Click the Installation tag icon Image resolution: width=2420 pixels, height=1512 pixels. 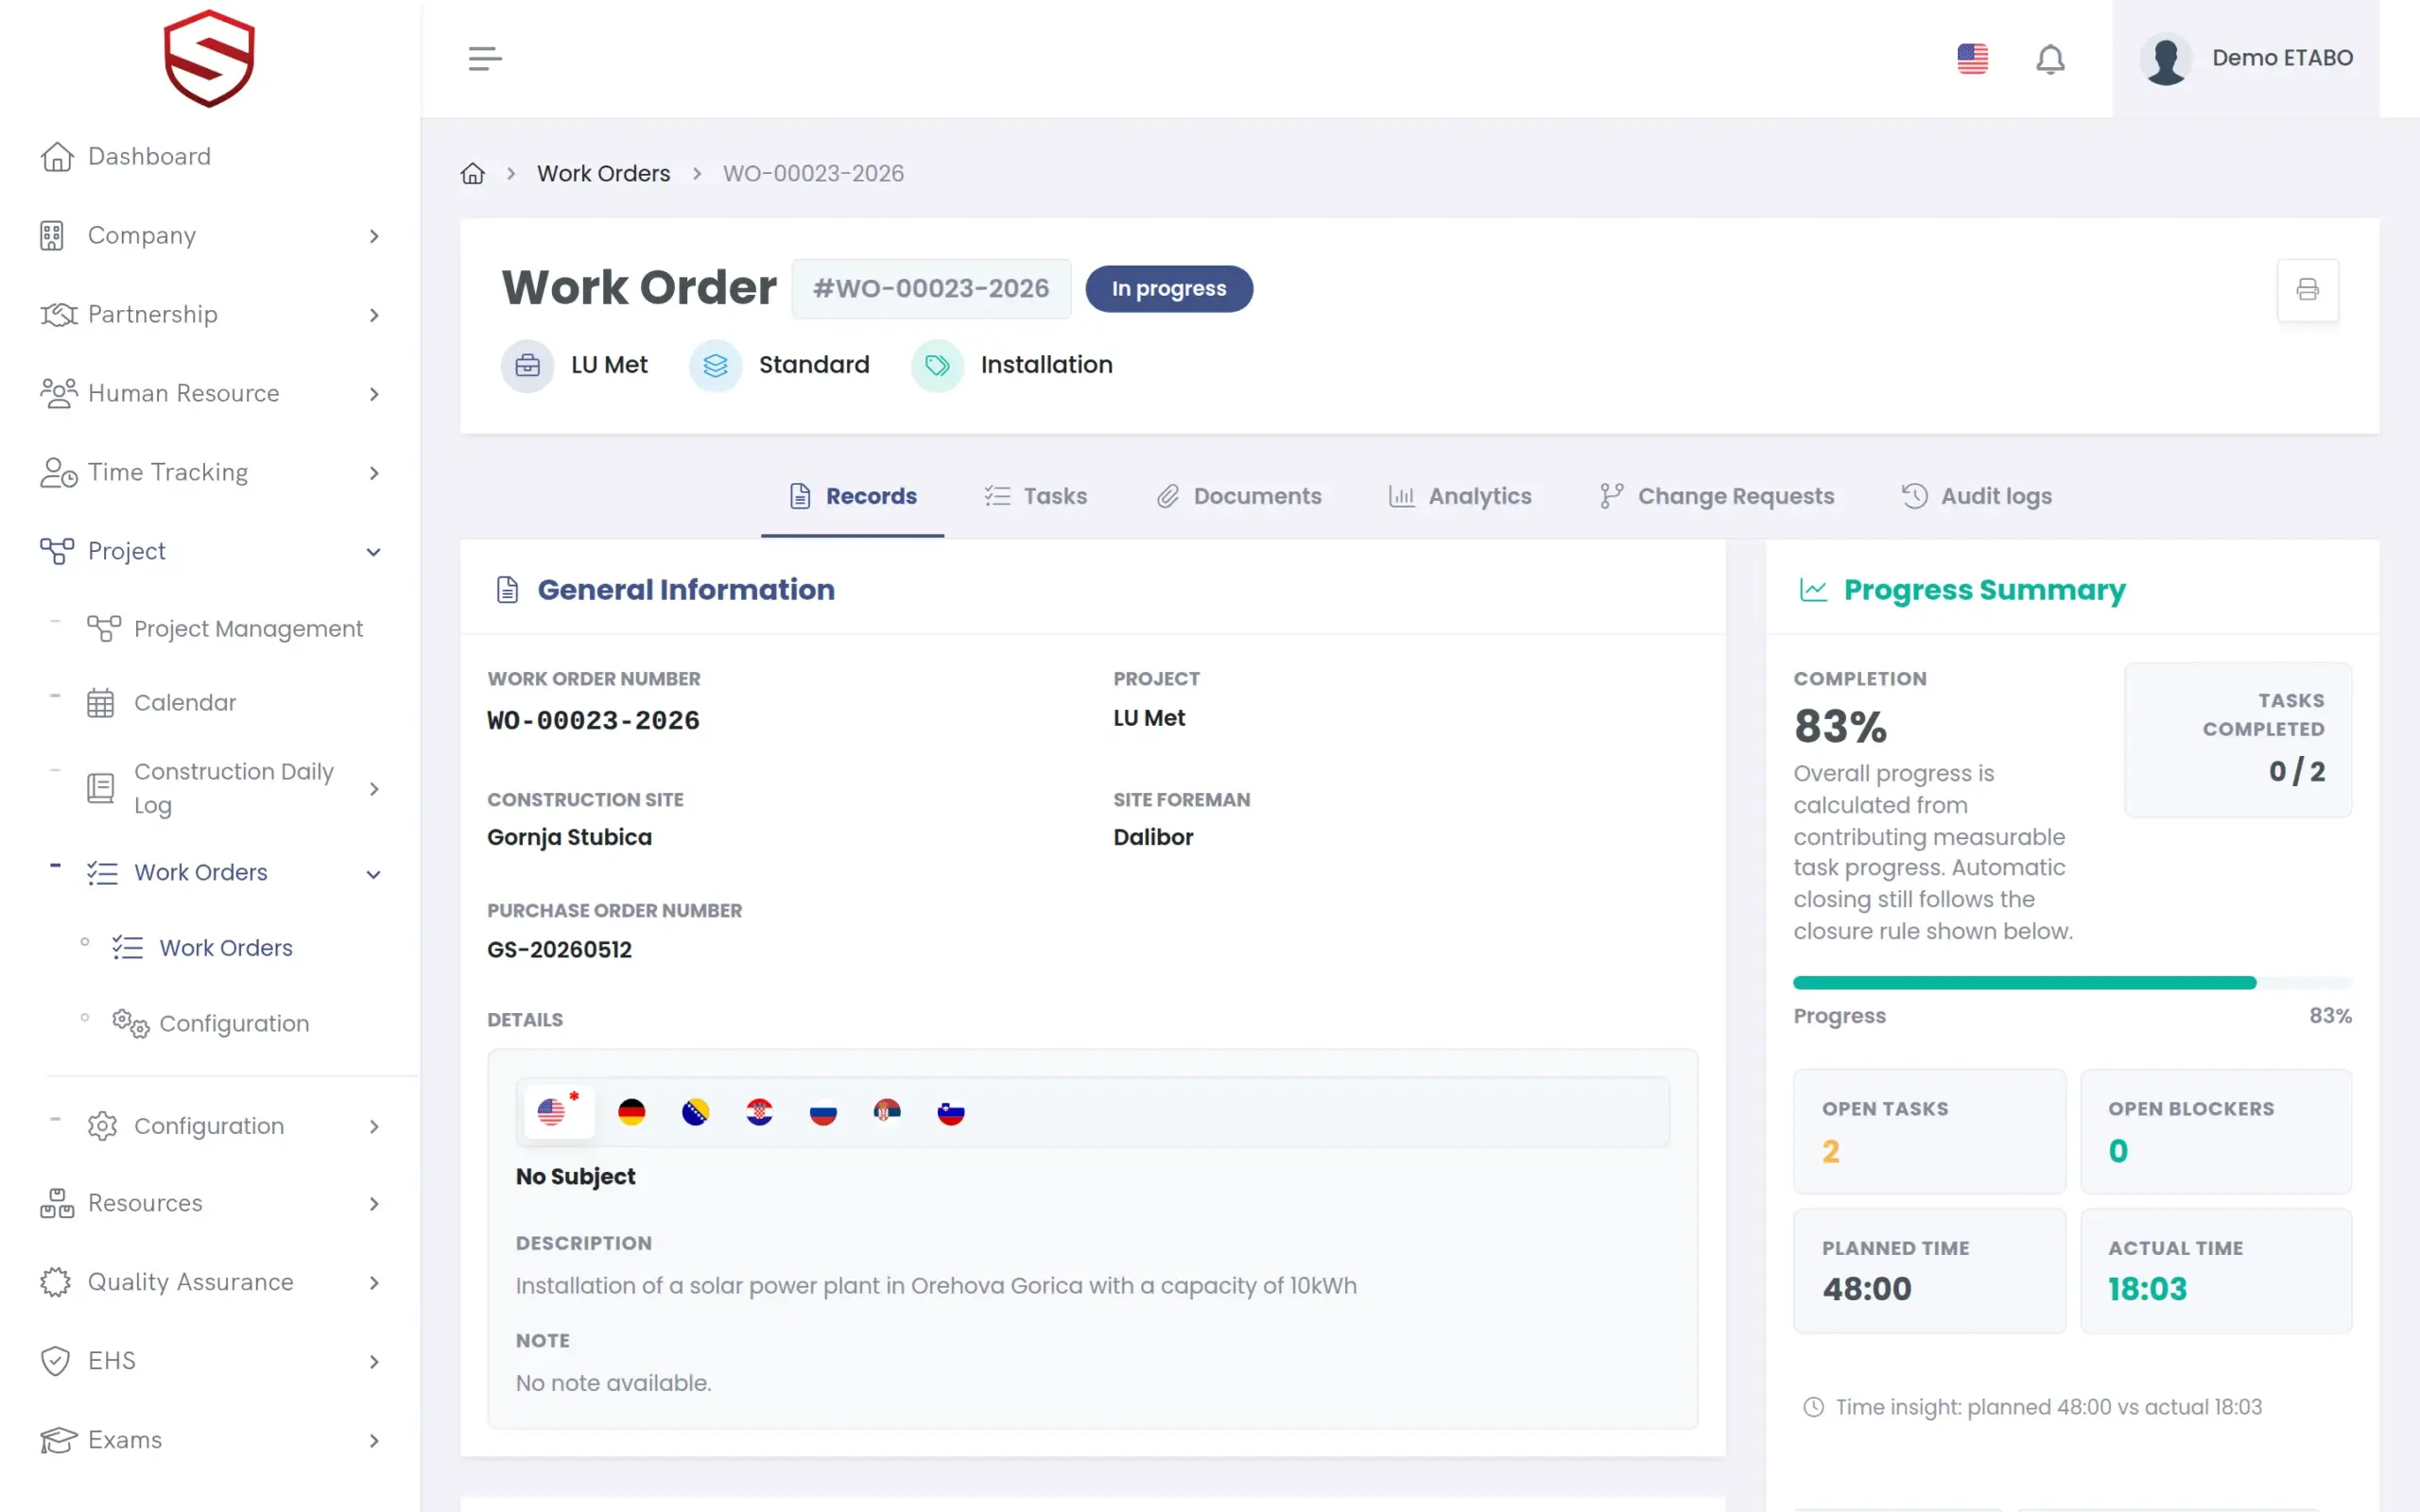tap(937, 365)
